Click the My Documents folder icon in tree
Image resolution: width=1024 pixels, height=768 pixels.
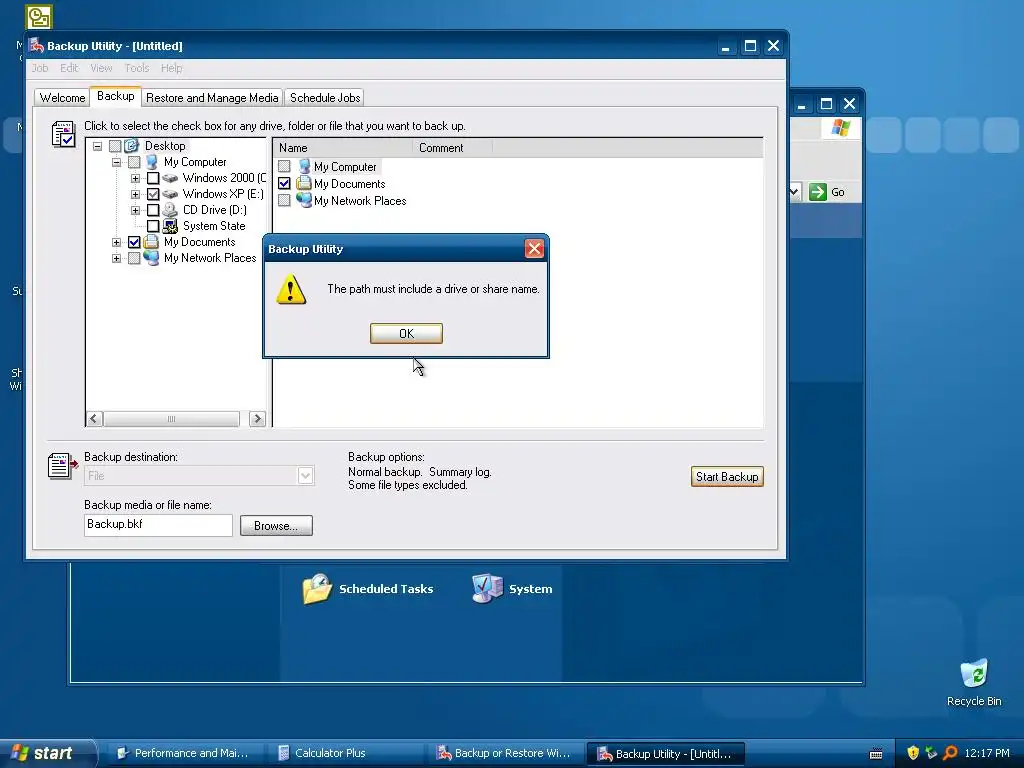[x=151, y=242]
